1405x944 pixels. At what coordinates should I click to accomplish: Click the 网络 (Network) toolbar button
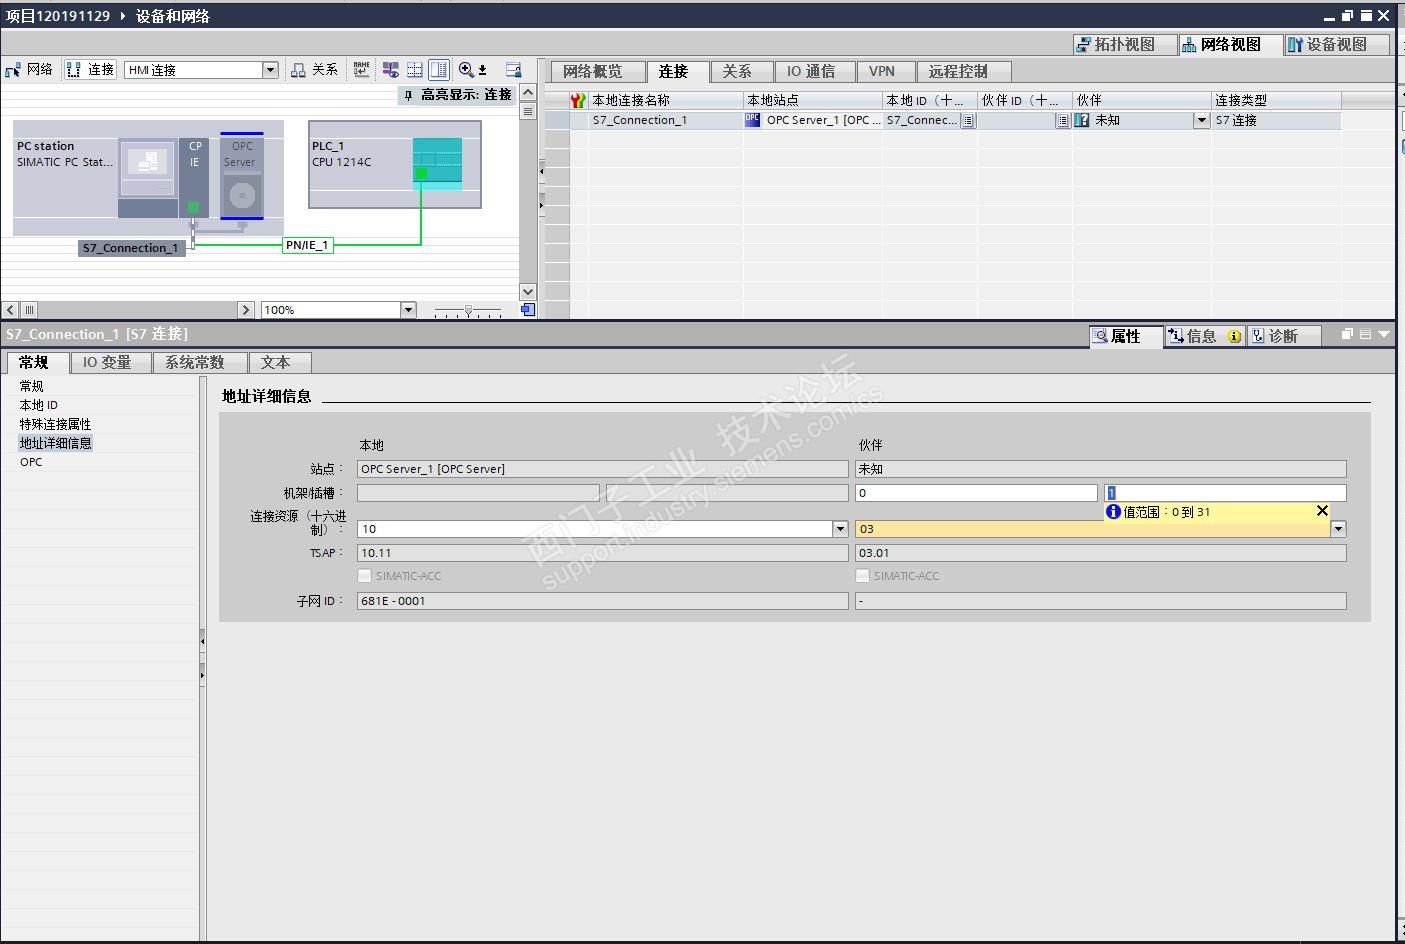[x=29, y=70]
